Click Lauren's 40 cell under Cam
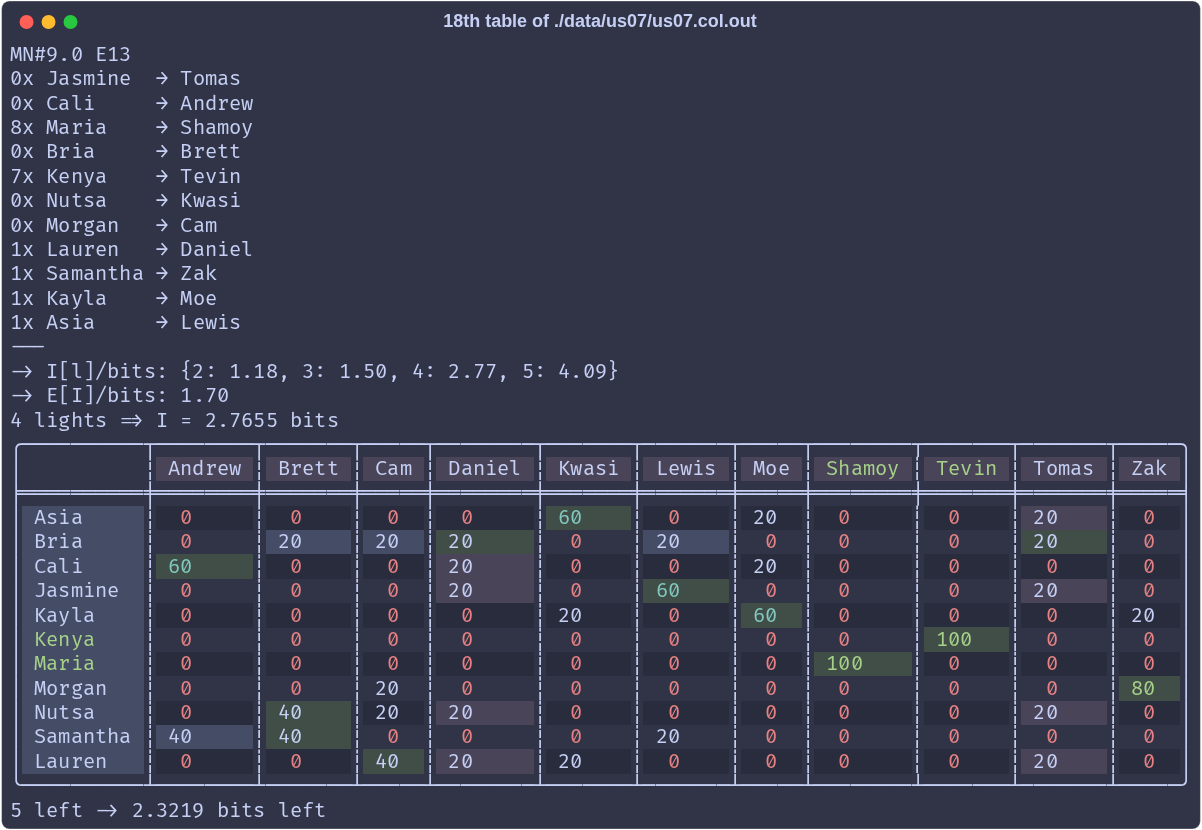This screenshot has width=1202, height=830. coord(393,761)
